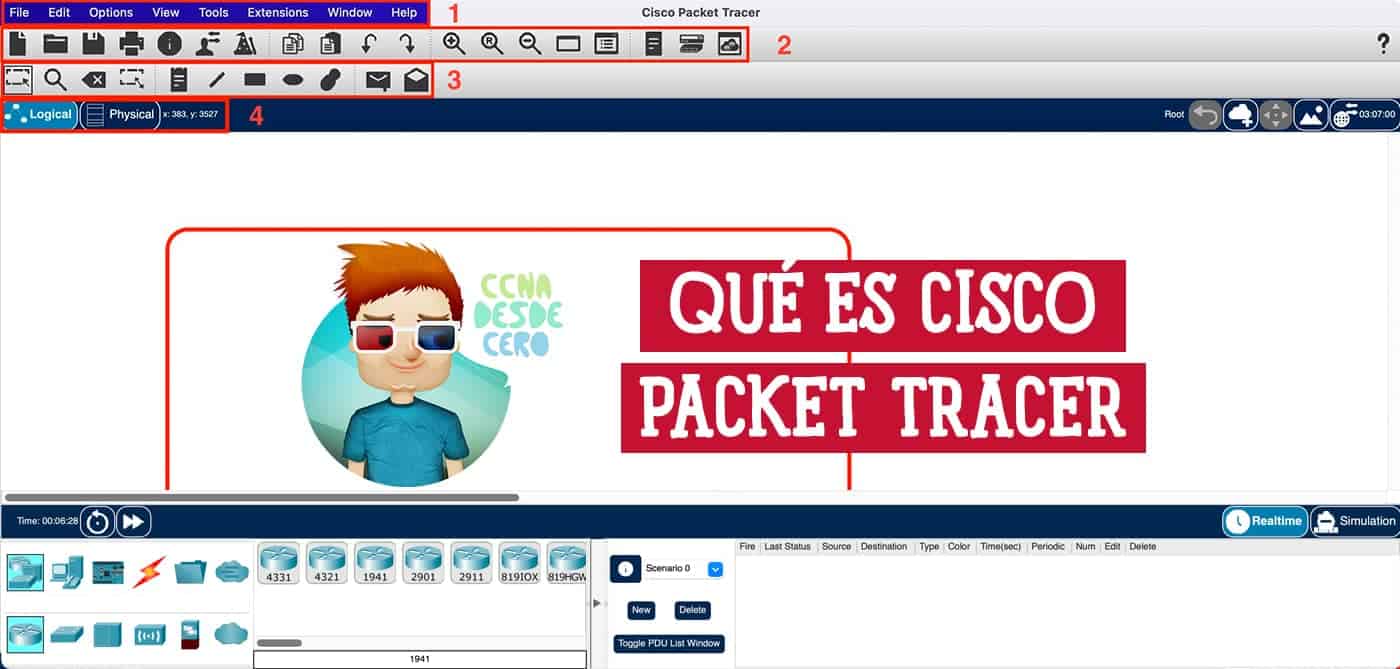Select the Draw Rectangle tool

coord(255,80)
